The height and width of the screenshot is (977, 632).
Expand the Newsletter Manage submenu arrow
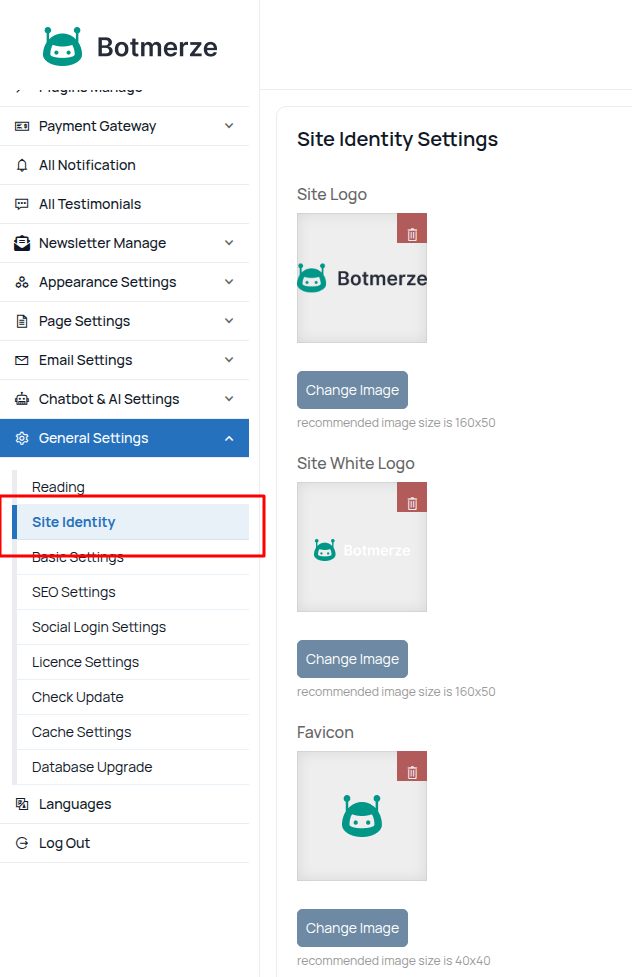point(229,243)
